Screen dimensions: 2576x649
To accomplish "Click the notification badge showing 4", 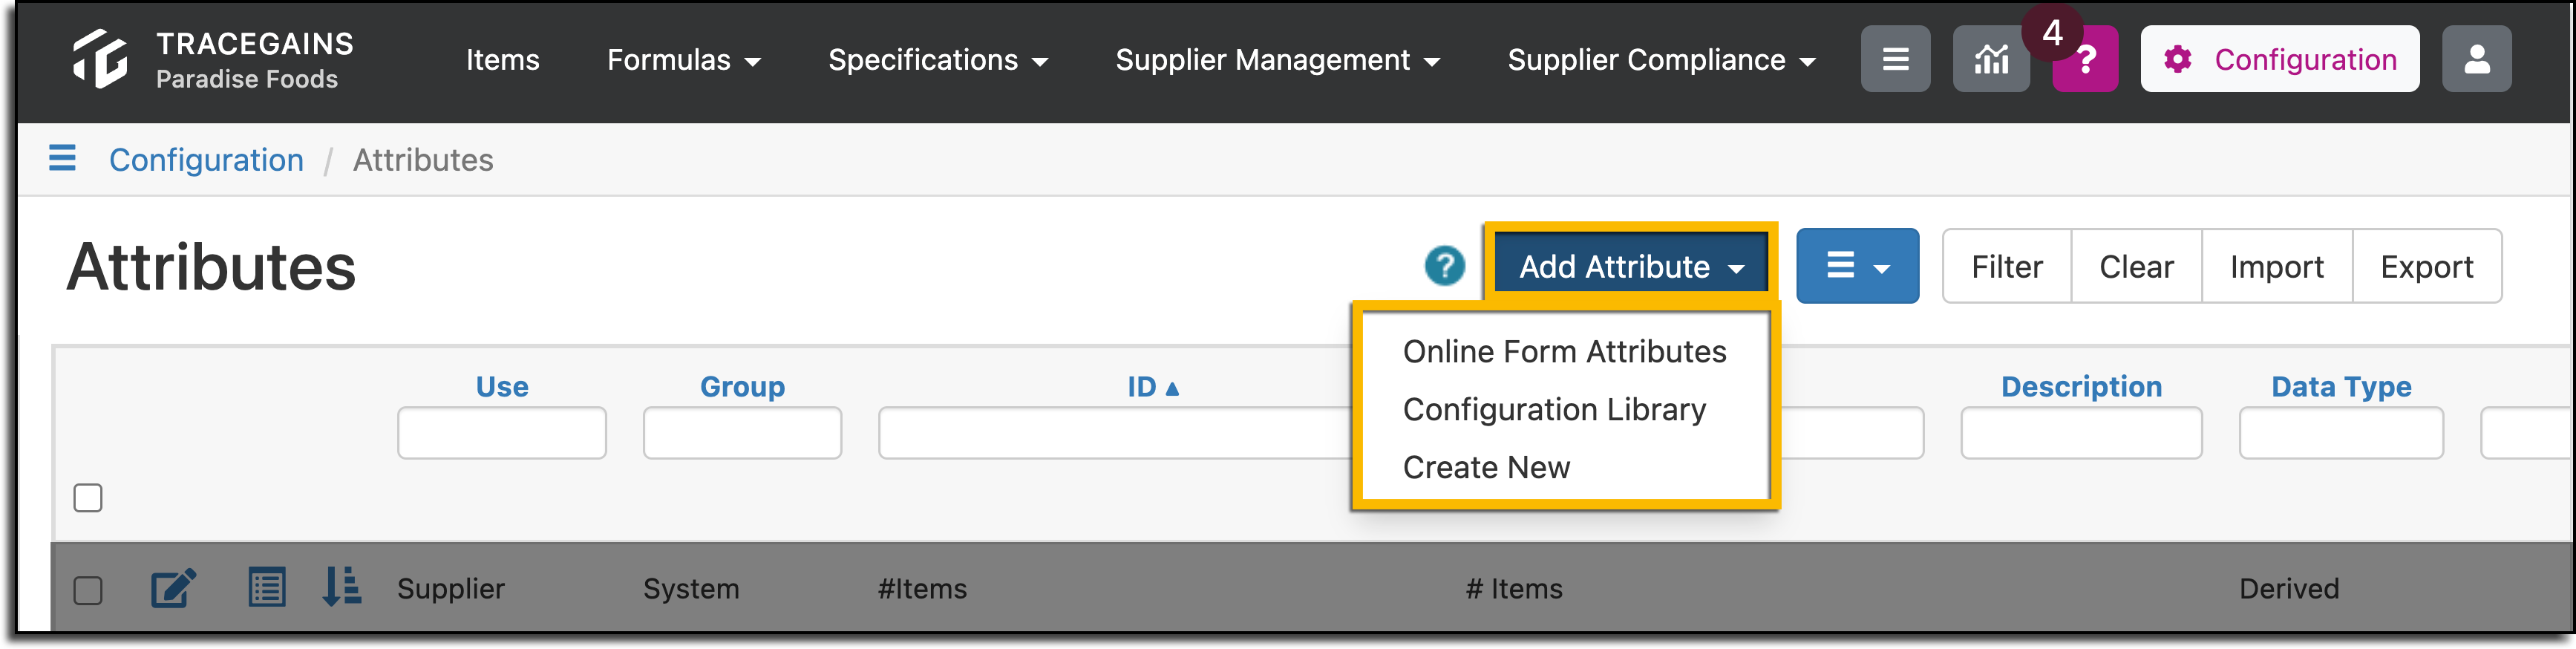I will [x=2052, y=33].
